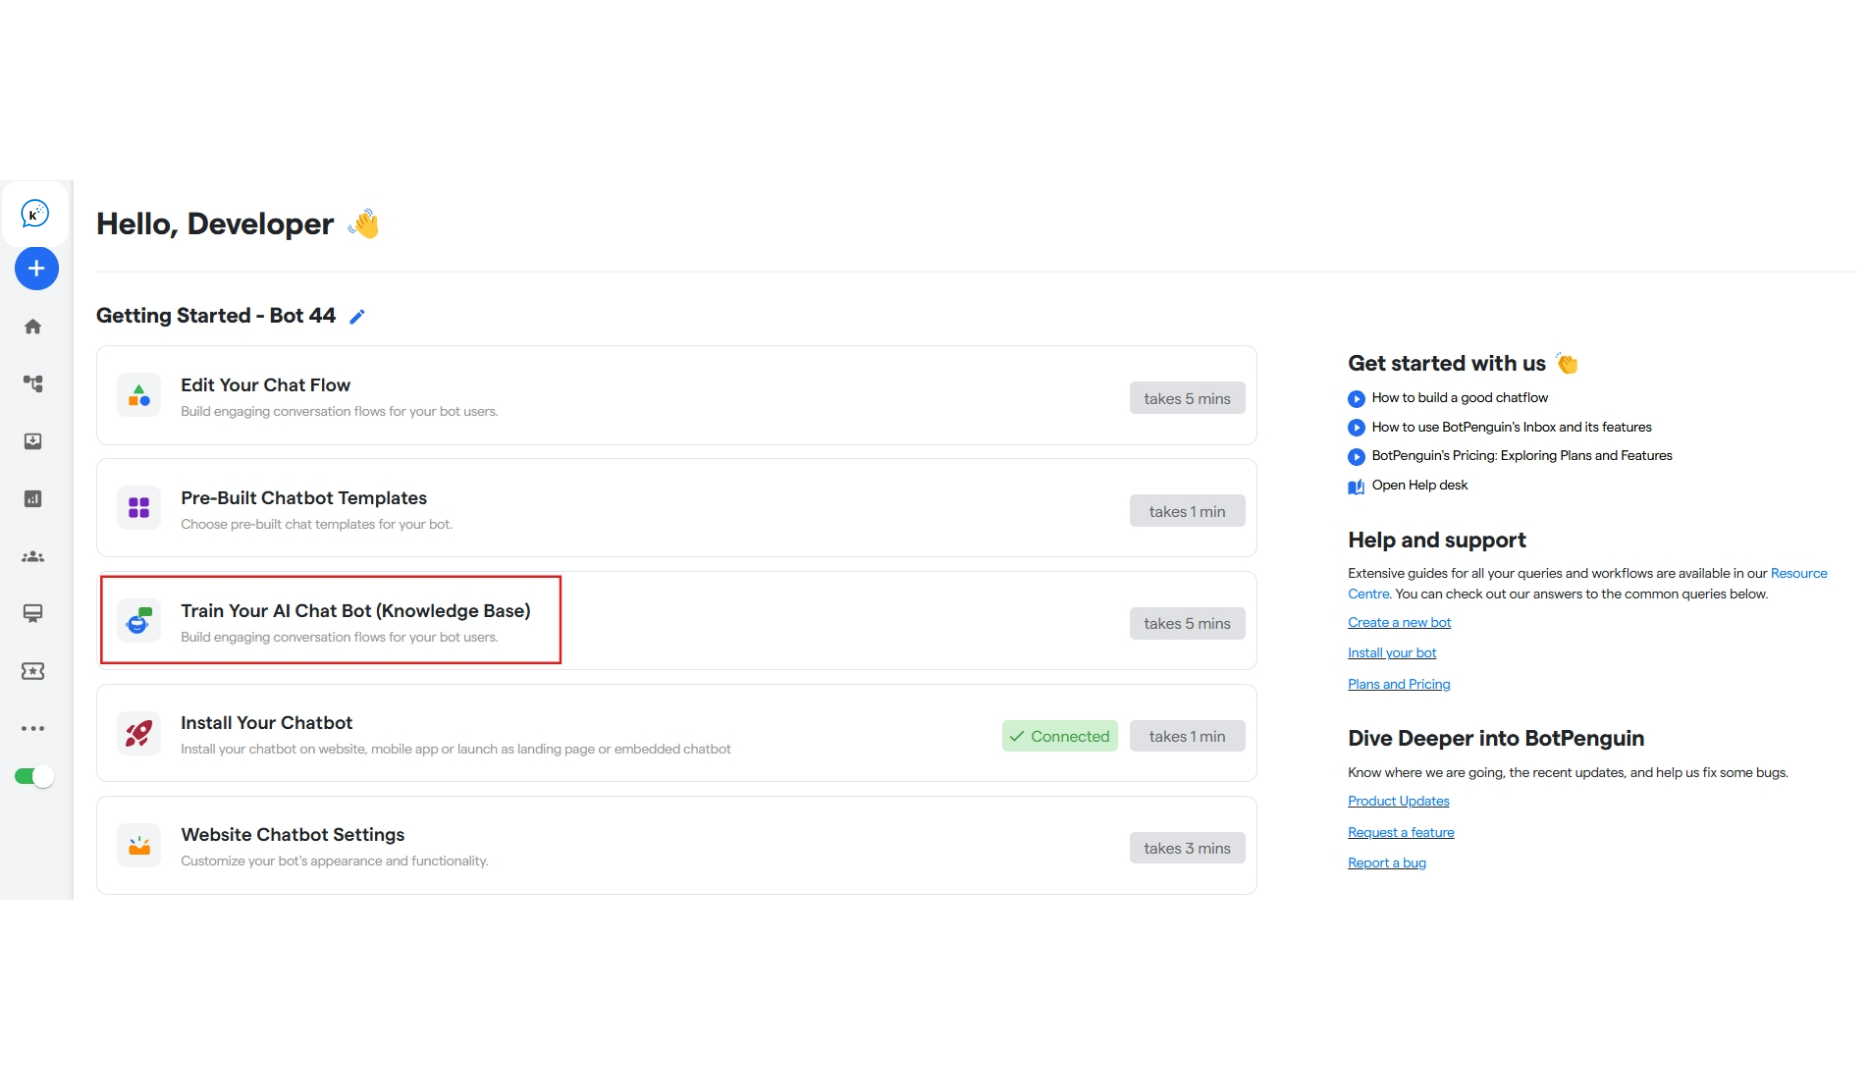Open the Report a bug link
The image size is (1866, 1080).
pyautogui.click(x=1386, y=863)
